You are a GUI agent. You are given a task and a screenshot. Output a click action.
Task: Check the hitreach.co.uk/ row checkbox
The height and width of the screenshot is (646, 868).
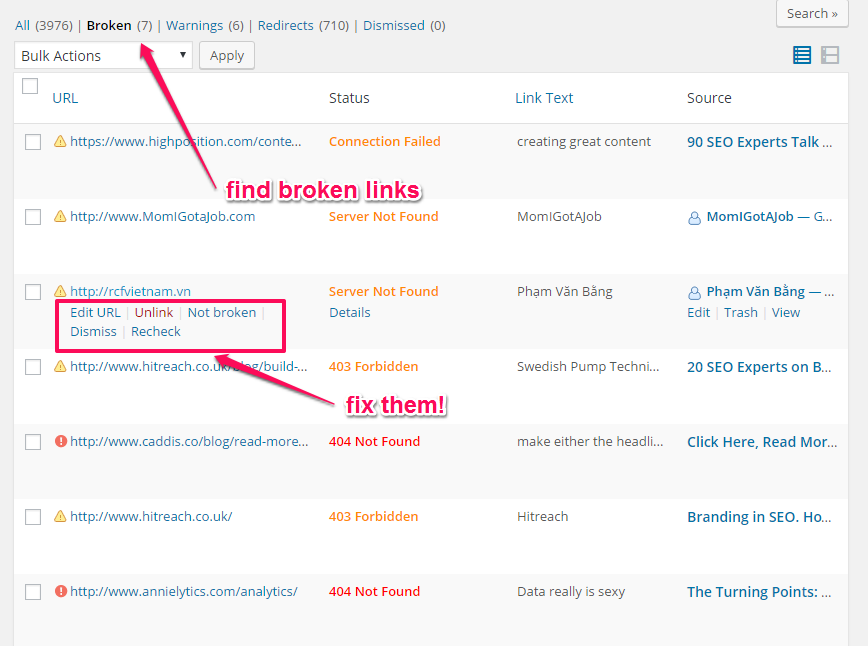(x=33, y=517)
